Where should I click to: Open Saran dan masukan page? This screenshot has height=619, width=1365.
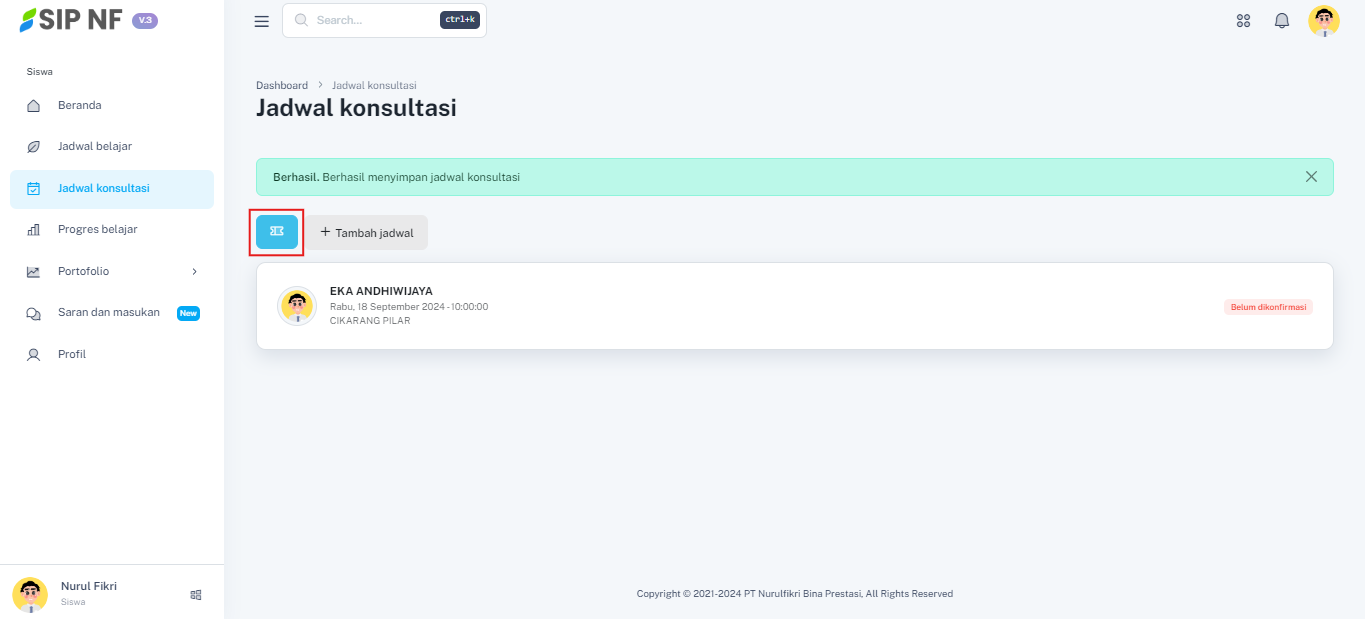click(x=108, y=313)
